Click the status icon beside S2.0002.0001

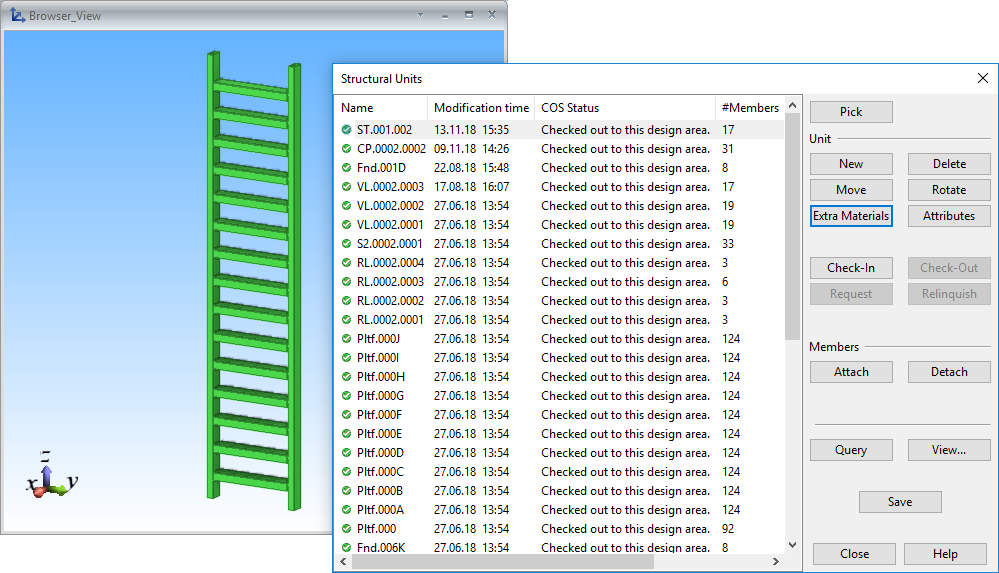(346, 244)
